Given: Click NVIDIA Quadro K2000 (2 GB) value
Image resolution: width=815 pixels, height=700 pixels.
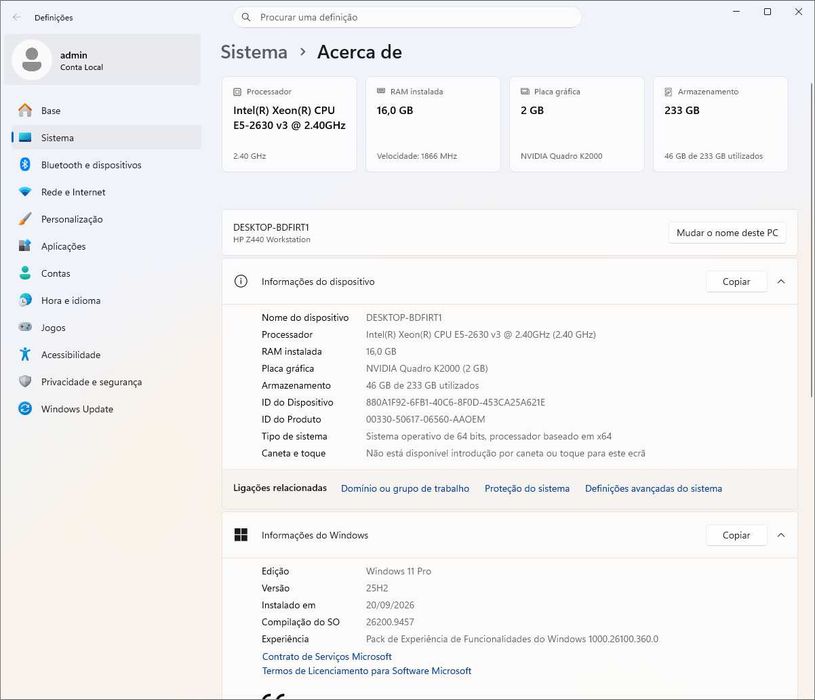Looking at the screenshot, I should click(427, 368).
